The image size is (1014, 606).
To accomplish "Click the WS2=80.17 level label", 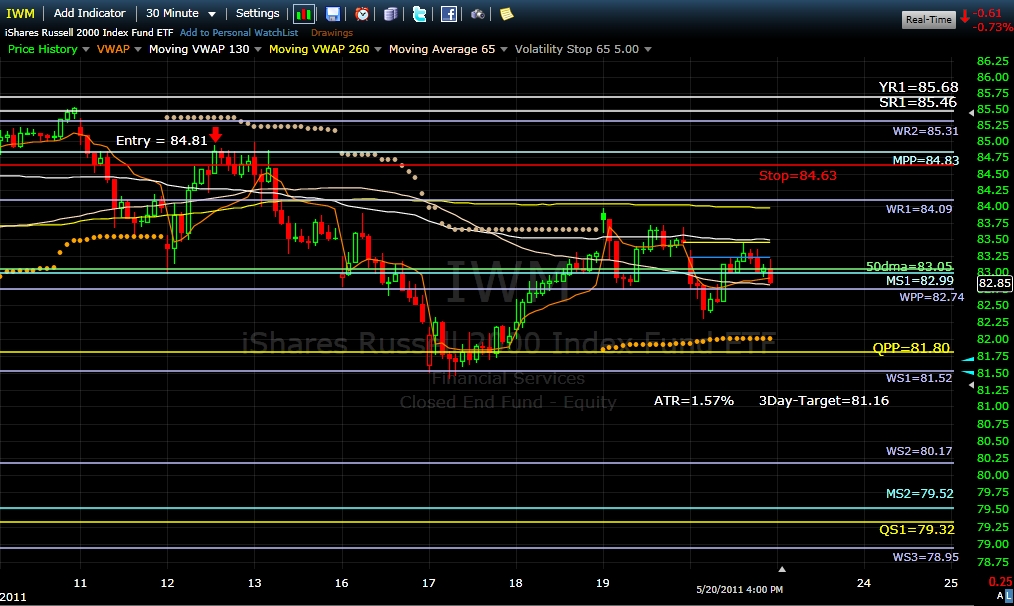I will pyautogui.click(x=919, y=451).
